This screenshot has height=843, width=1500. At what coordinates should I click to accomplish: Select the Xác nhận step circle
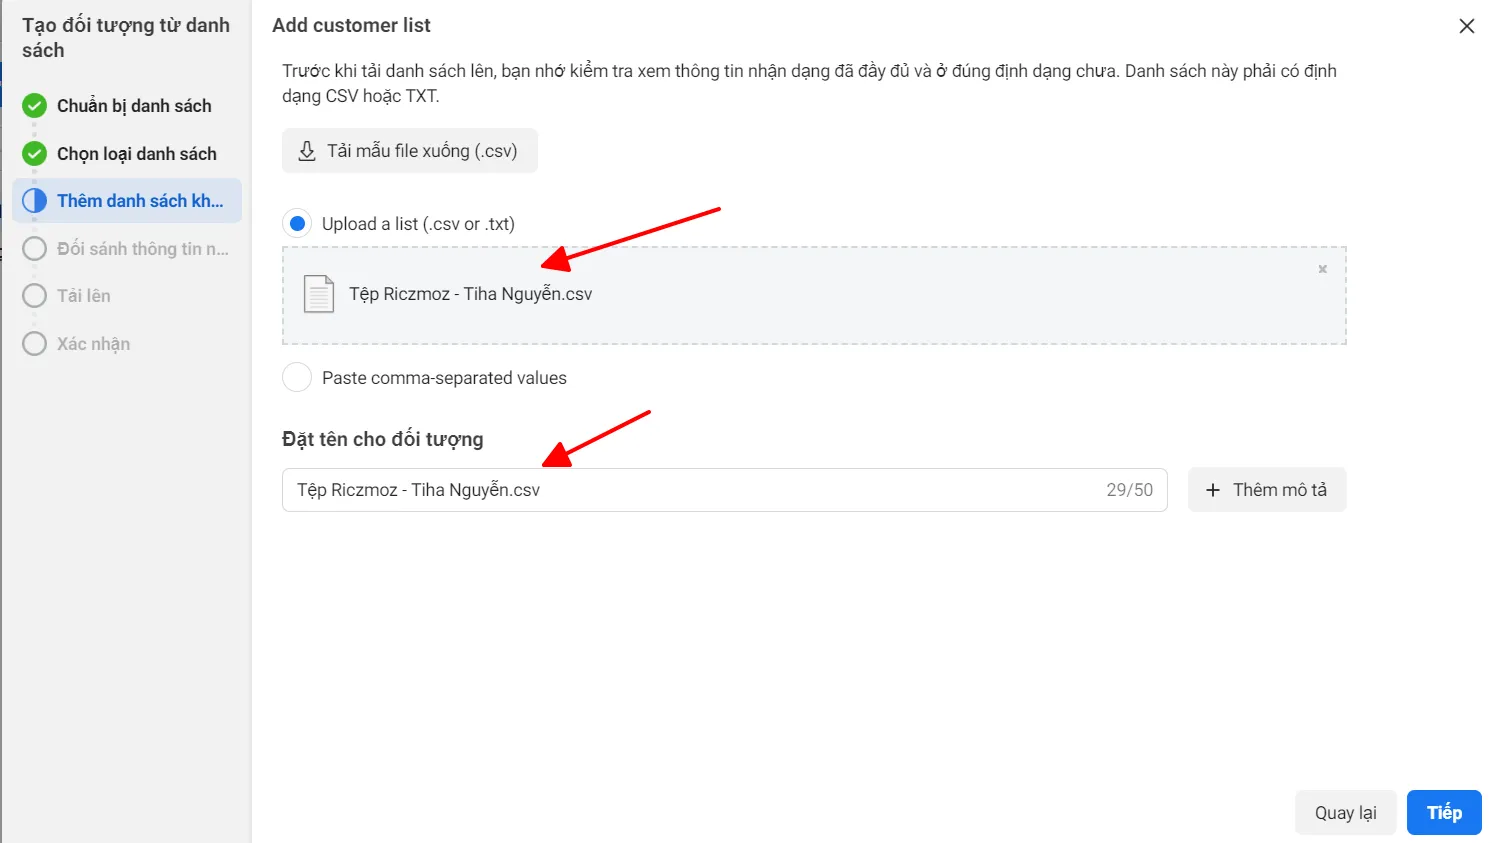(x=34, y=343)
